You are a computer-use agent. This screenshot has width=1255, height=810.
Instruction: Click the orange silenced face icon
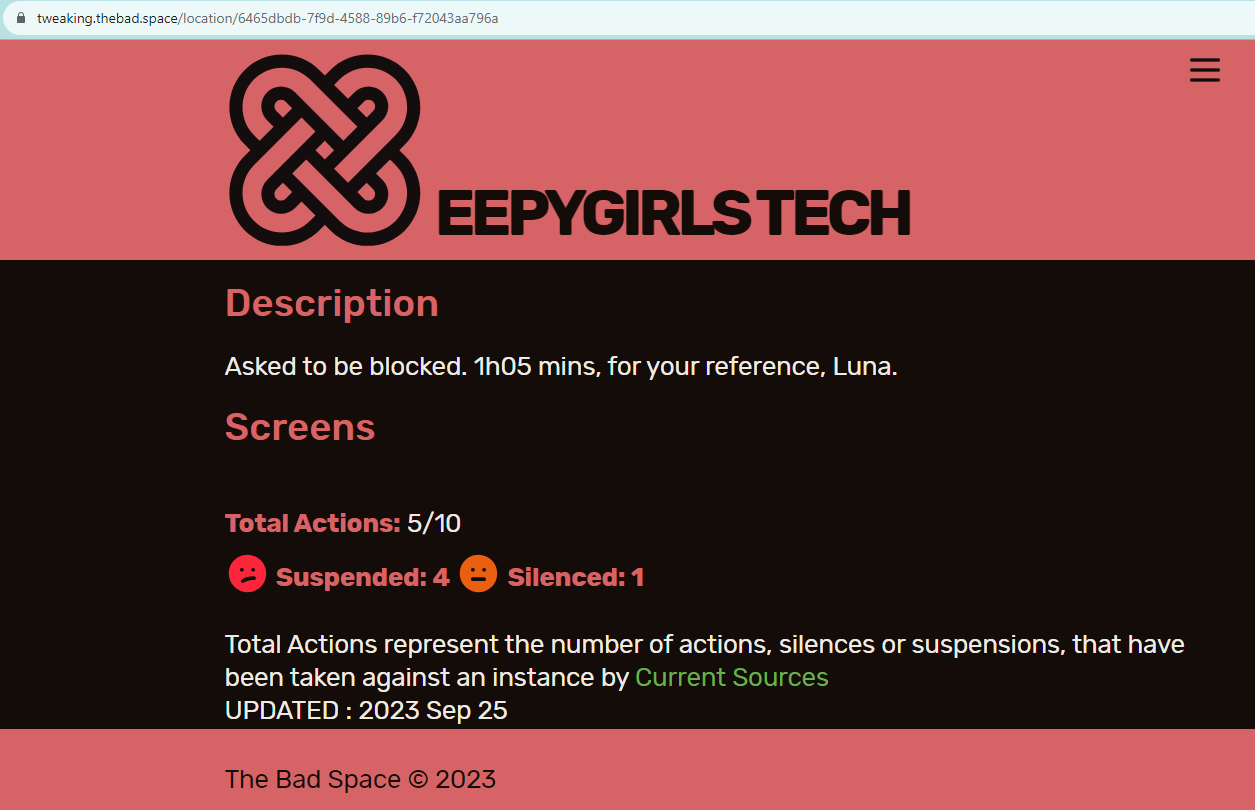(x=478, y=574)
